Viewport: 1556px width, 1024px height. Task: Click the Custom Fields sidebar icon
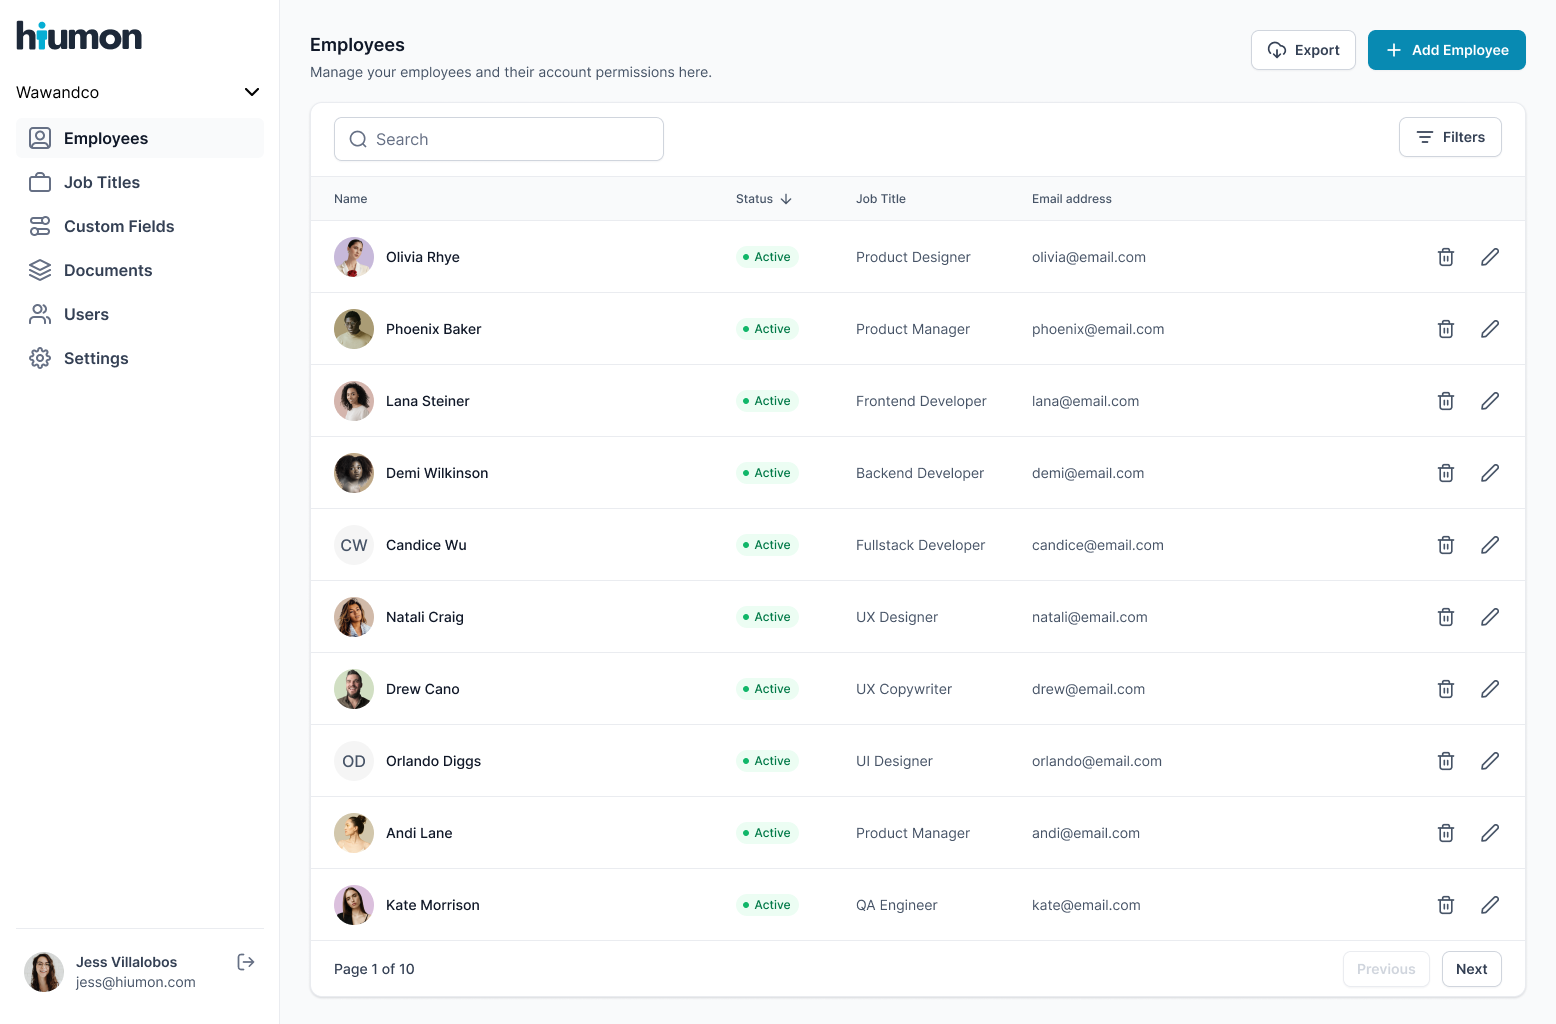(40, 226)
